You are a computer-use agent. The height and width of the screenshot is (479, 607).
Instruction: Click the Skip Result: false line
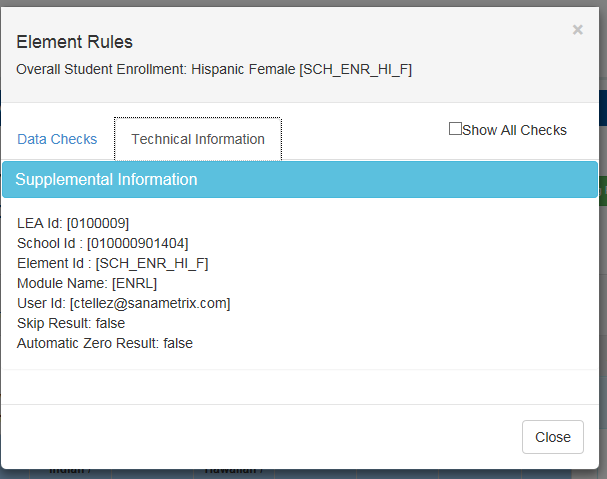point(71,323)
